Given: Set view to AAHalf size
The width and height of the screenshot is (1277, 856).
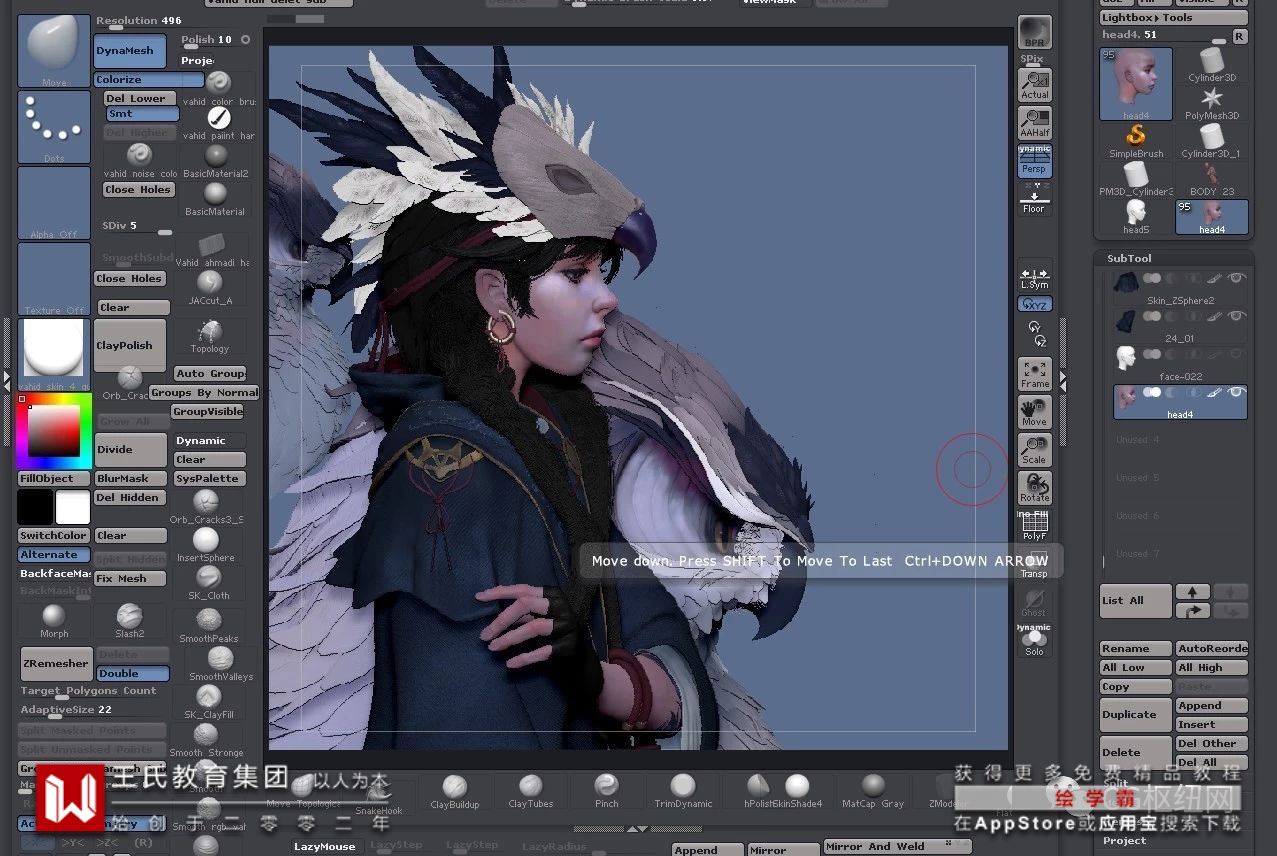Looking at the screenshot, I should pos(1034,123).
